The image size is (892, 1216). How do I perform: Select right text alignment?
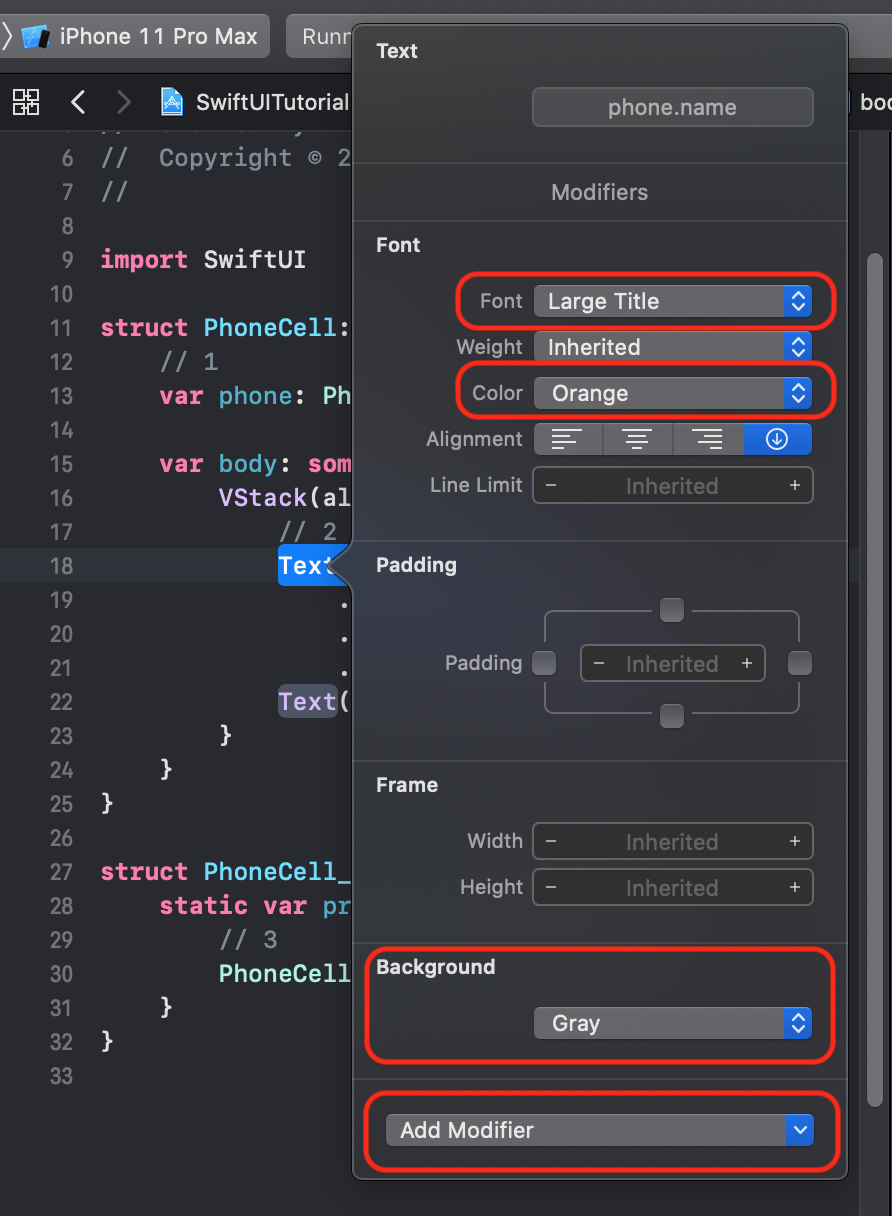click(707, 439)
